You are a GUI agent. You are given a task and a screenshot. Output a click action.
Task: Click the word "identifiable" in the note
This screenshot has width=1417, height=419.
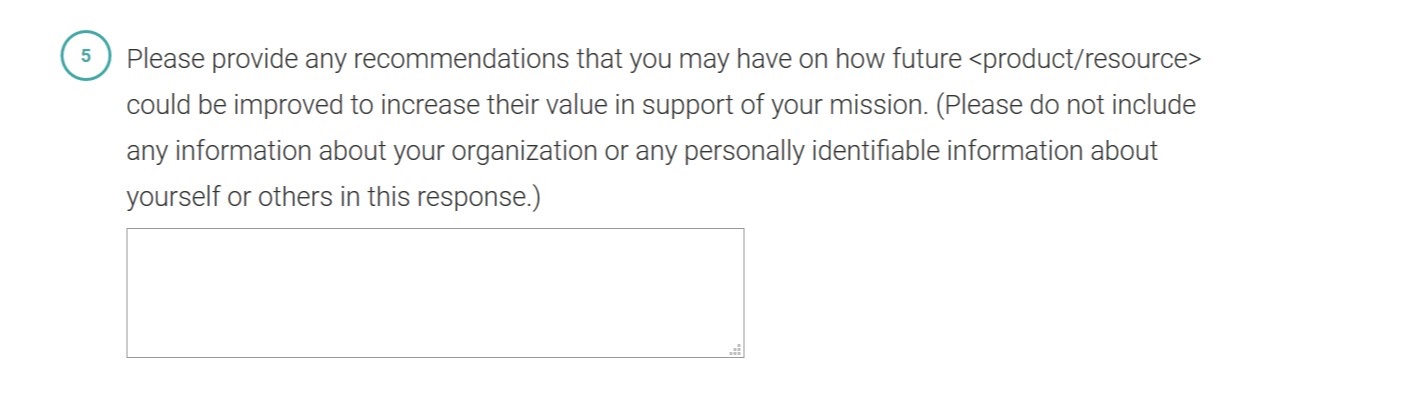[875, 151]
